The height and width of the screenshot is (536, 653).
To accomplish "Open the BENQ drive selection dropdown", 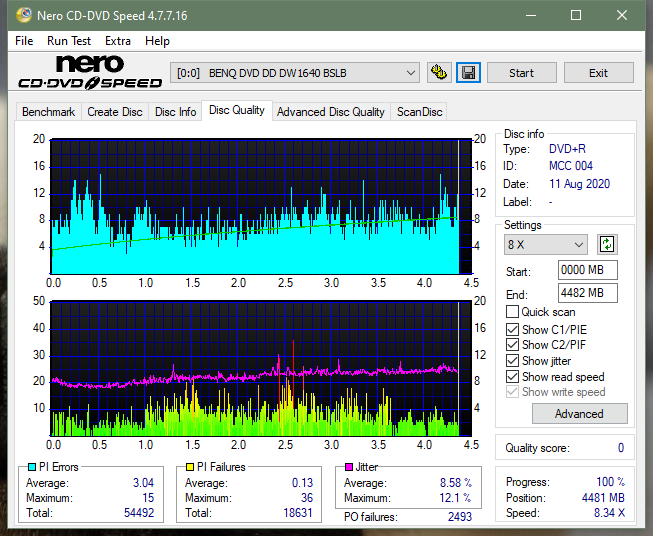I will (x=295, y=73).
